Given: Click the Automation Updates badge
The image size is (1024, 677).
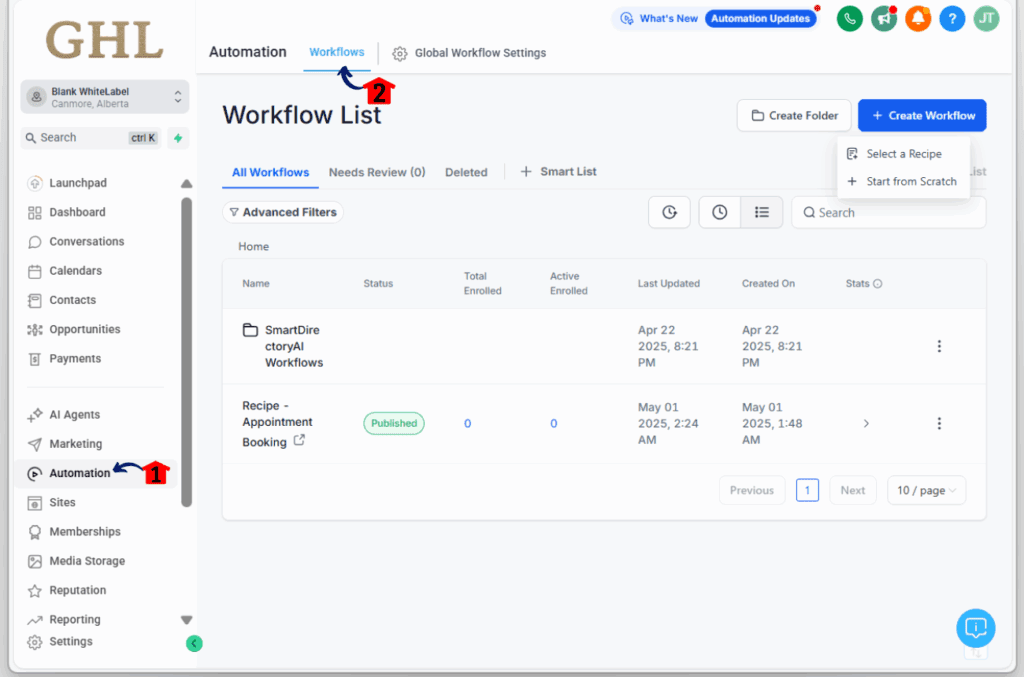Looking at the screenshot, I should click(760, 19).
